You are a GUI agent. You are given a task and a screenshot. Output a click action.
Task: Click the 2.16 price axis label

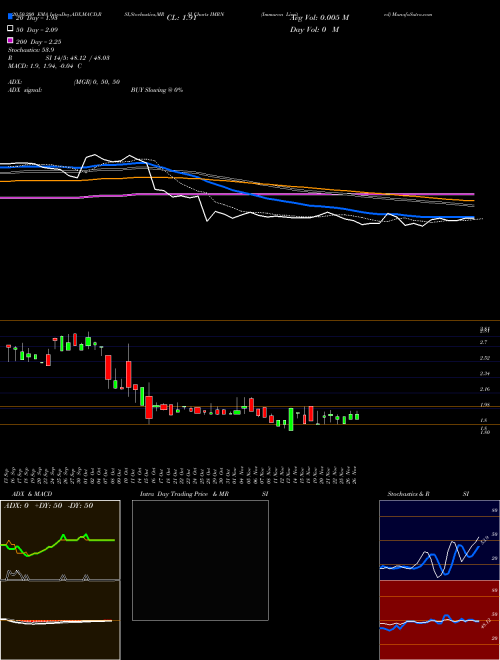pyautogui.click(x=484, y=389)
